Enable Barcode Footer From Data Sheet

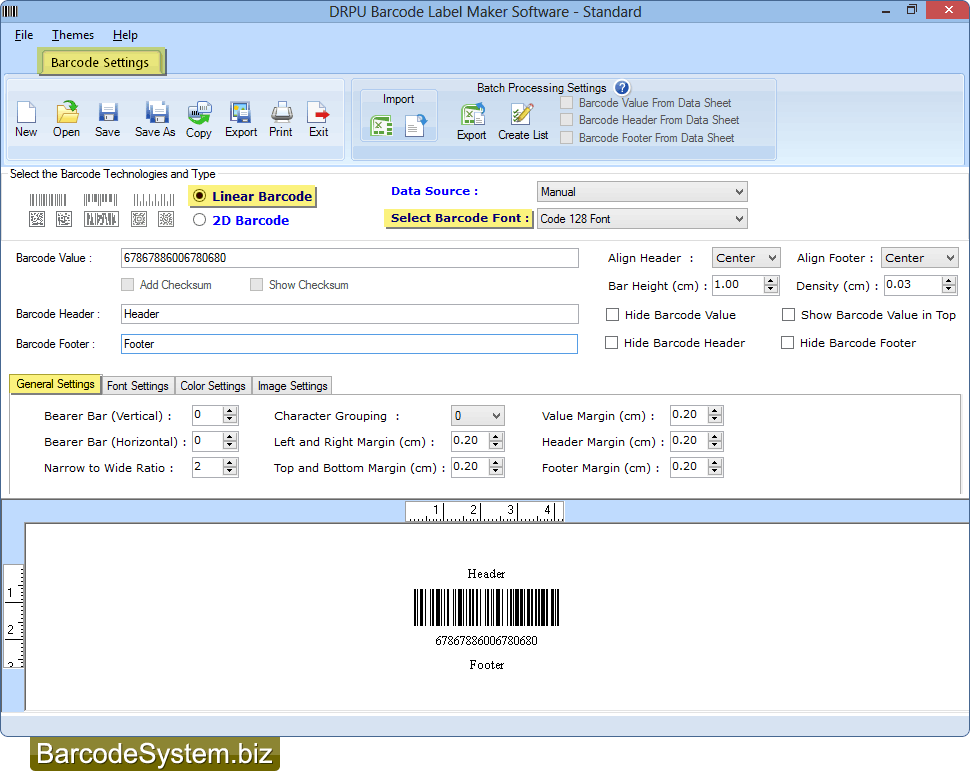566,138
